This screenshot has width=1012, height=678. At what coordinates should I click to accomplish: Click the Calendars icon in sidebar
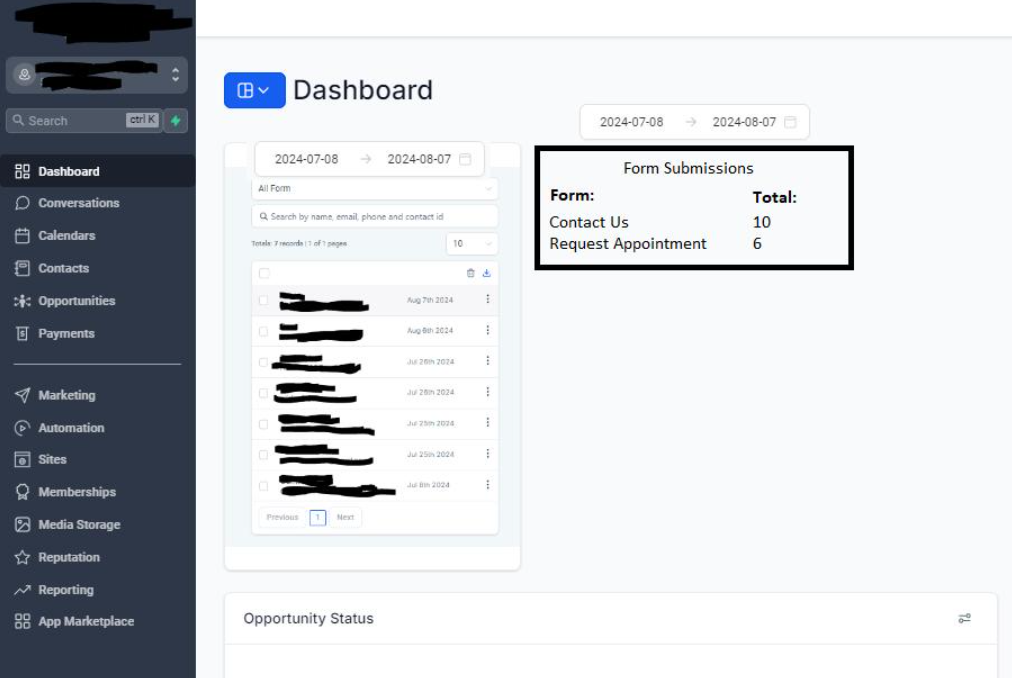click(23, 236)
